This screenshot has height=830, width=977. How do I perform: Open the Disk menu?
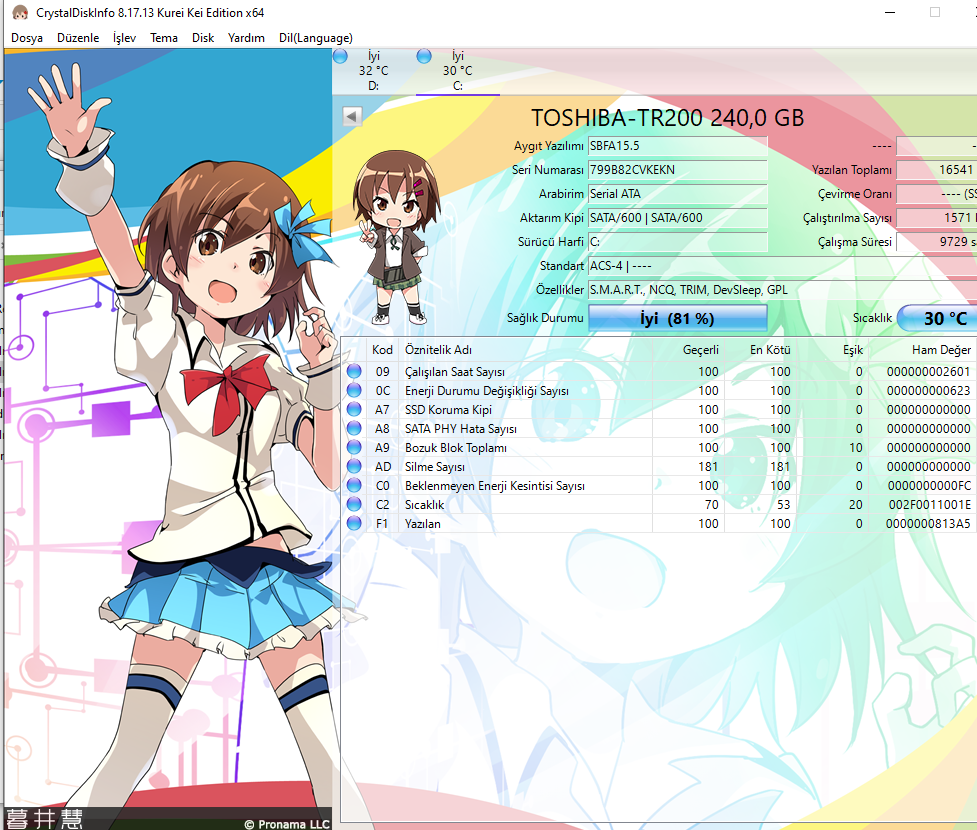point(203,38)
